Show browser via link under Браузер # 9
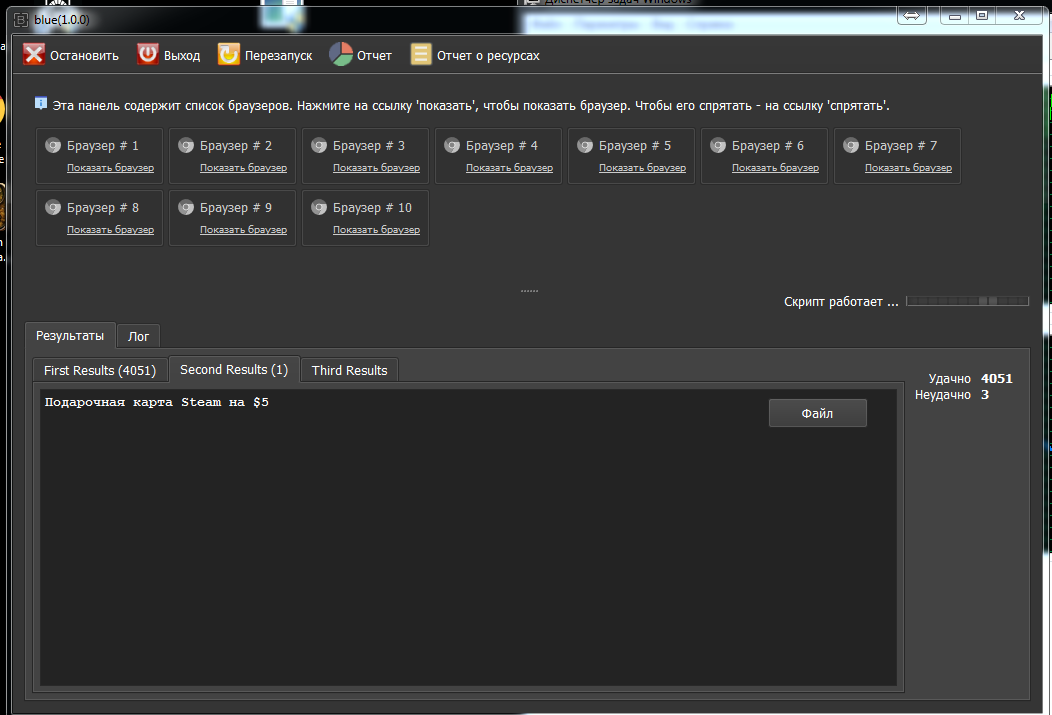1052x715 pixels. (x=243, y=230)
